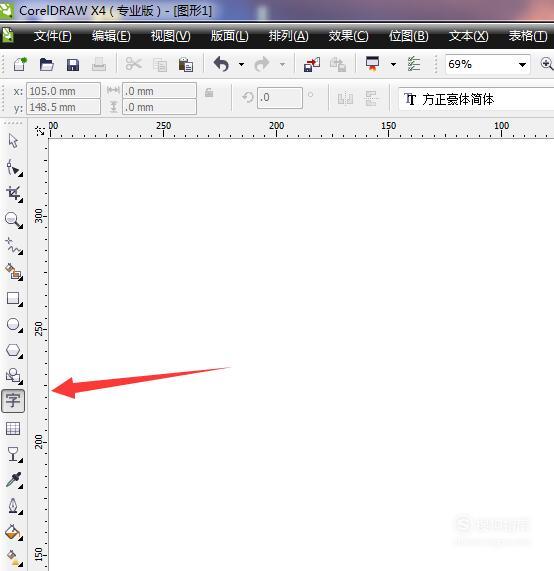Open the 69% zoom level dropdown
This screenshot has height=571, width=554.
point(522,65)
